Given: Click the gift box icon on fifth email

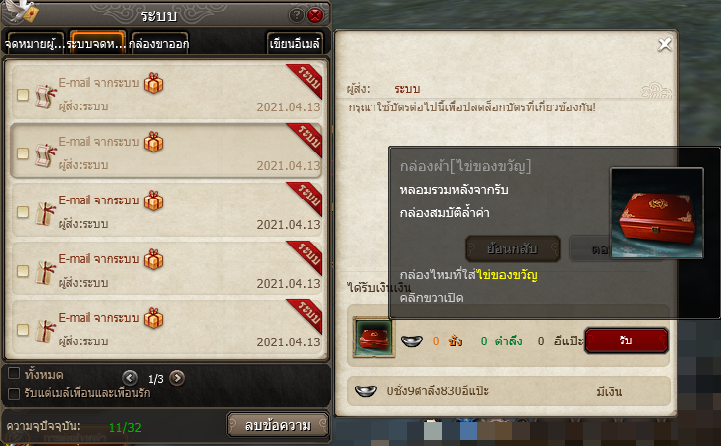Looking at the screenshot, I should point(154,318).
